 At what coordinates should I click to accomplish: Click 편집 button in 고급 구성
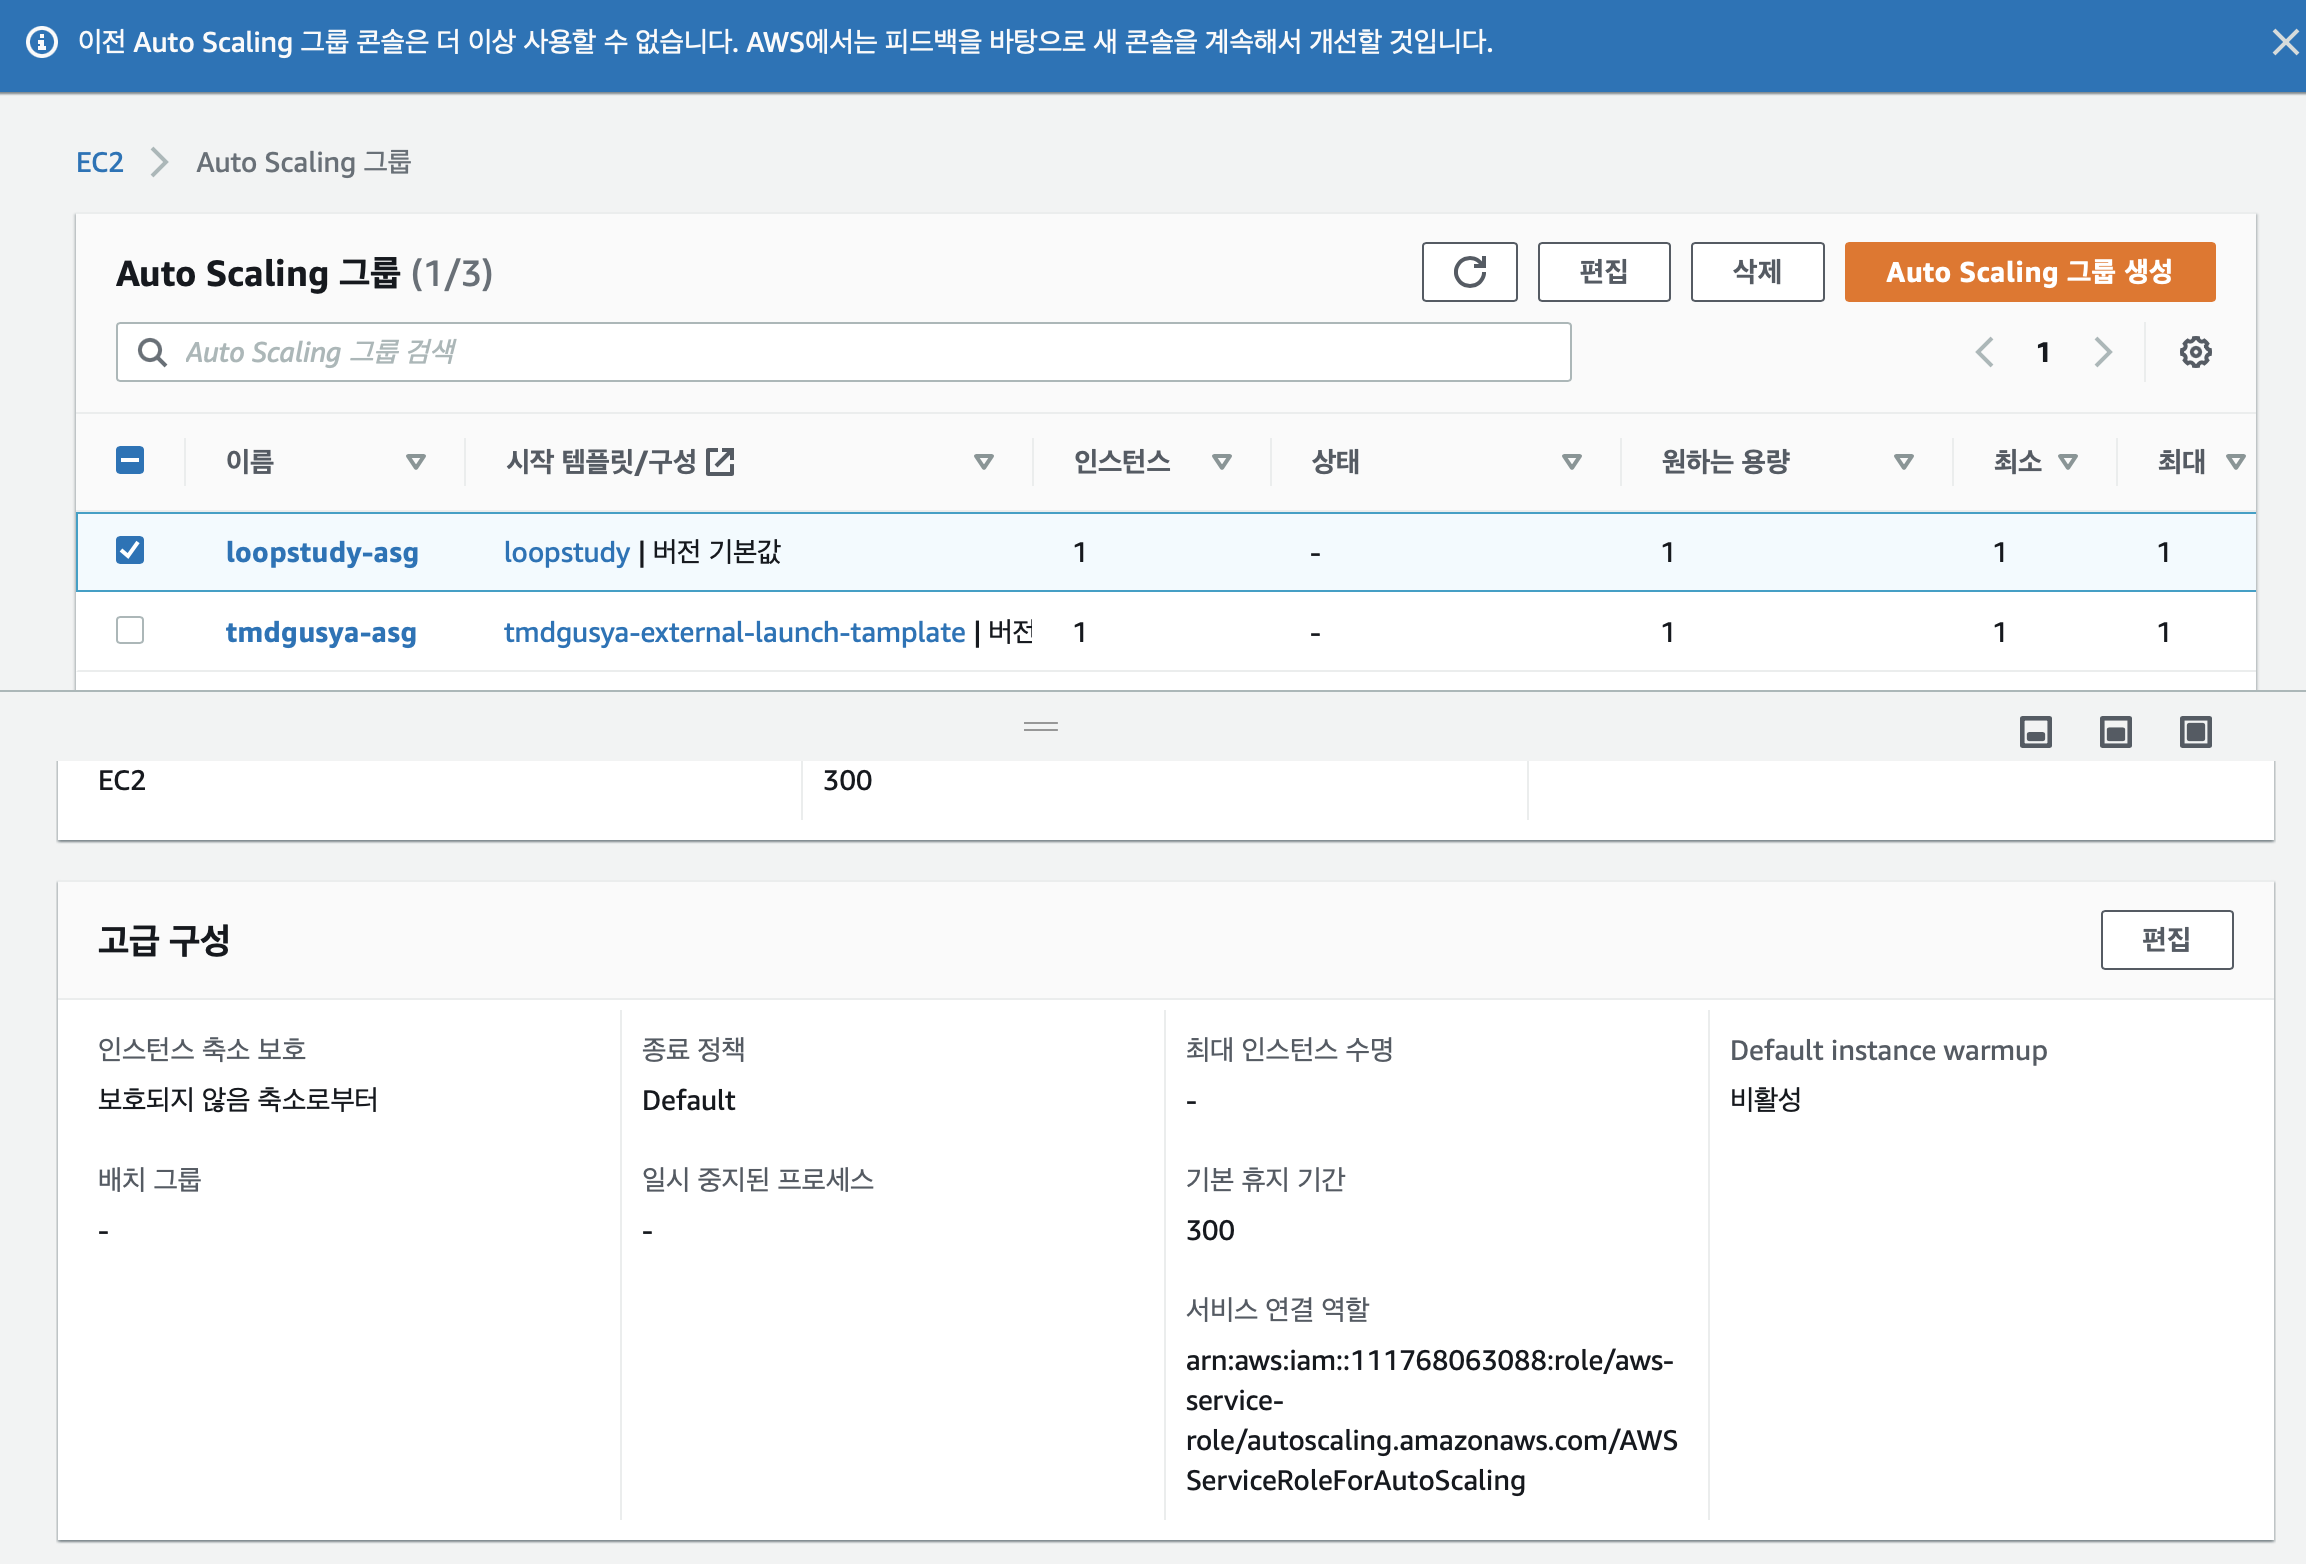coord(2166,940)
